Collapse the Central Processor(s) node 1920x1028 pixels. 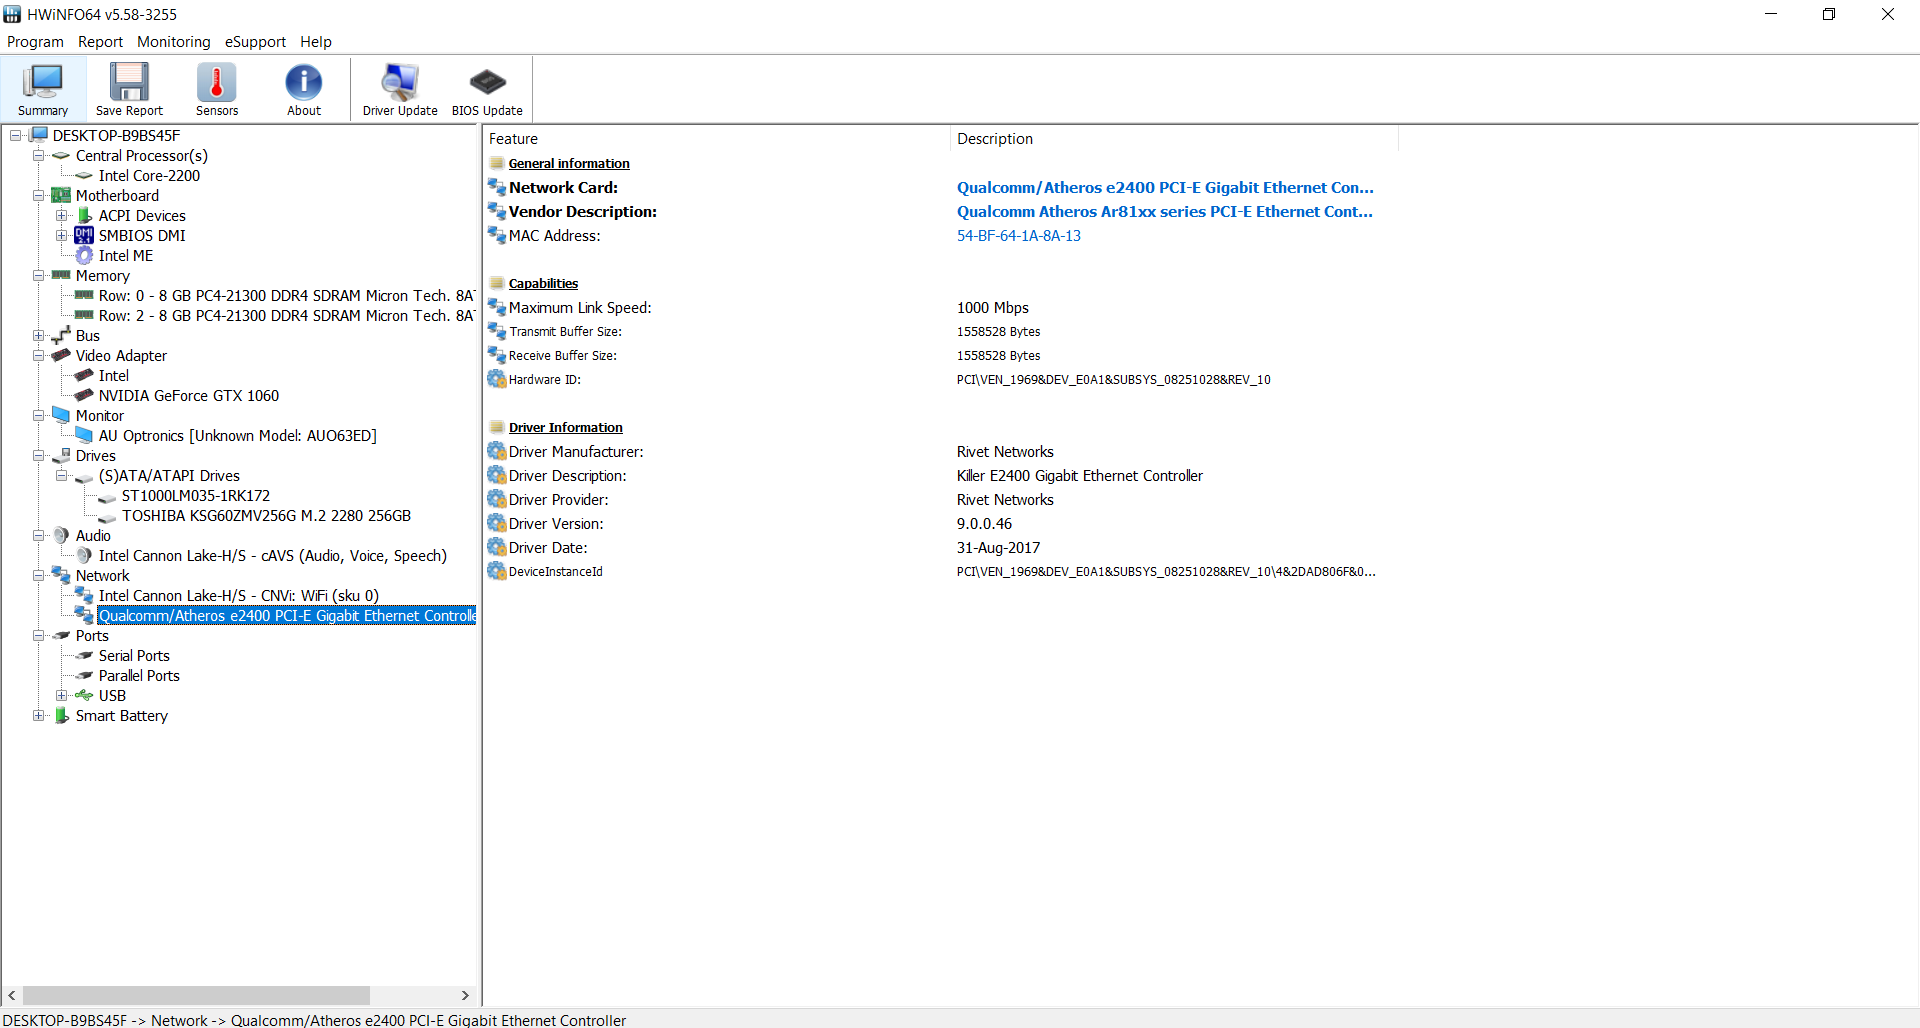pyautogui.click(x=38, y=155)
